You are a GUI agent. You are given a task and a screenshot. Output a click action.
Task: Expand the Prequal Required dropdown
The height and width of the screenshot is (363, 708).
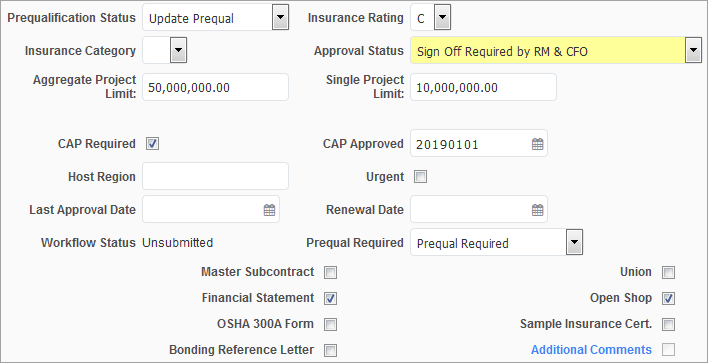click(x=574, y=242)
